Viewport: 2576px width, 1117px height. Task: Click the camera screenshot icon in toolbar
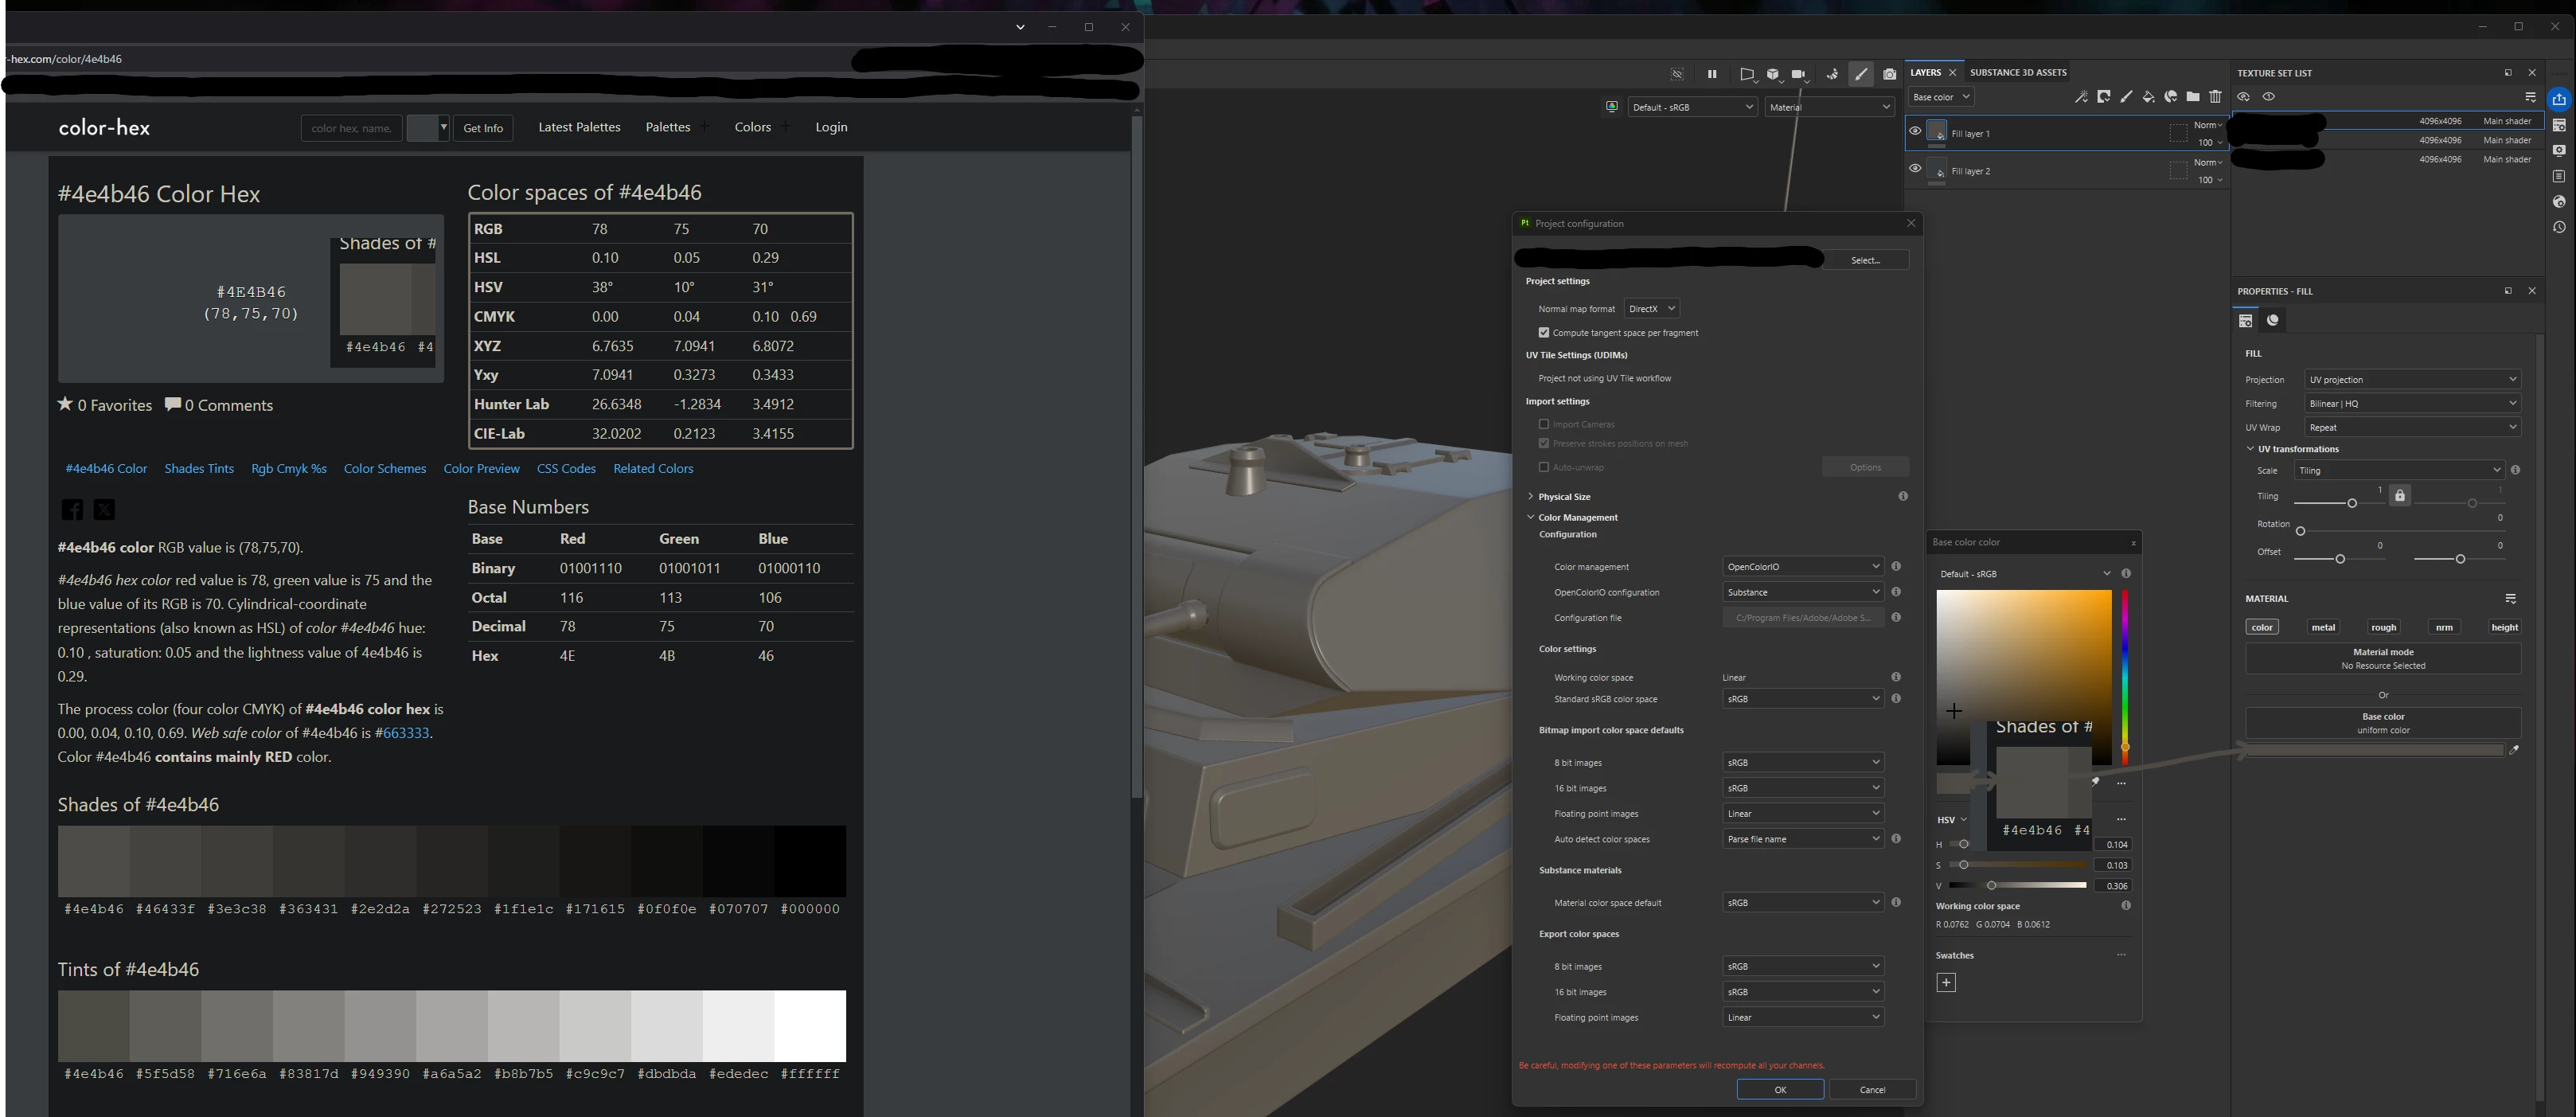1889,74
